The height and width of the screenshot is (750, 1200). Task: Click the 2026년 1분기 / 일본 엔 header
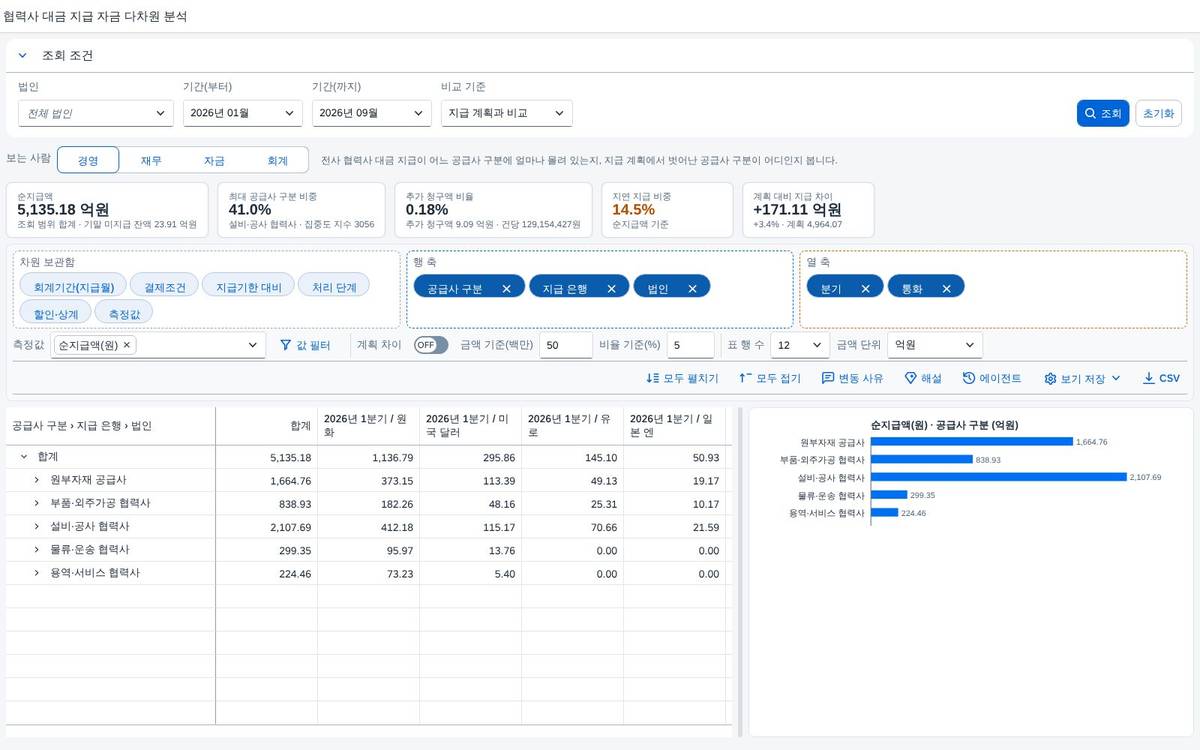[677, 426]
